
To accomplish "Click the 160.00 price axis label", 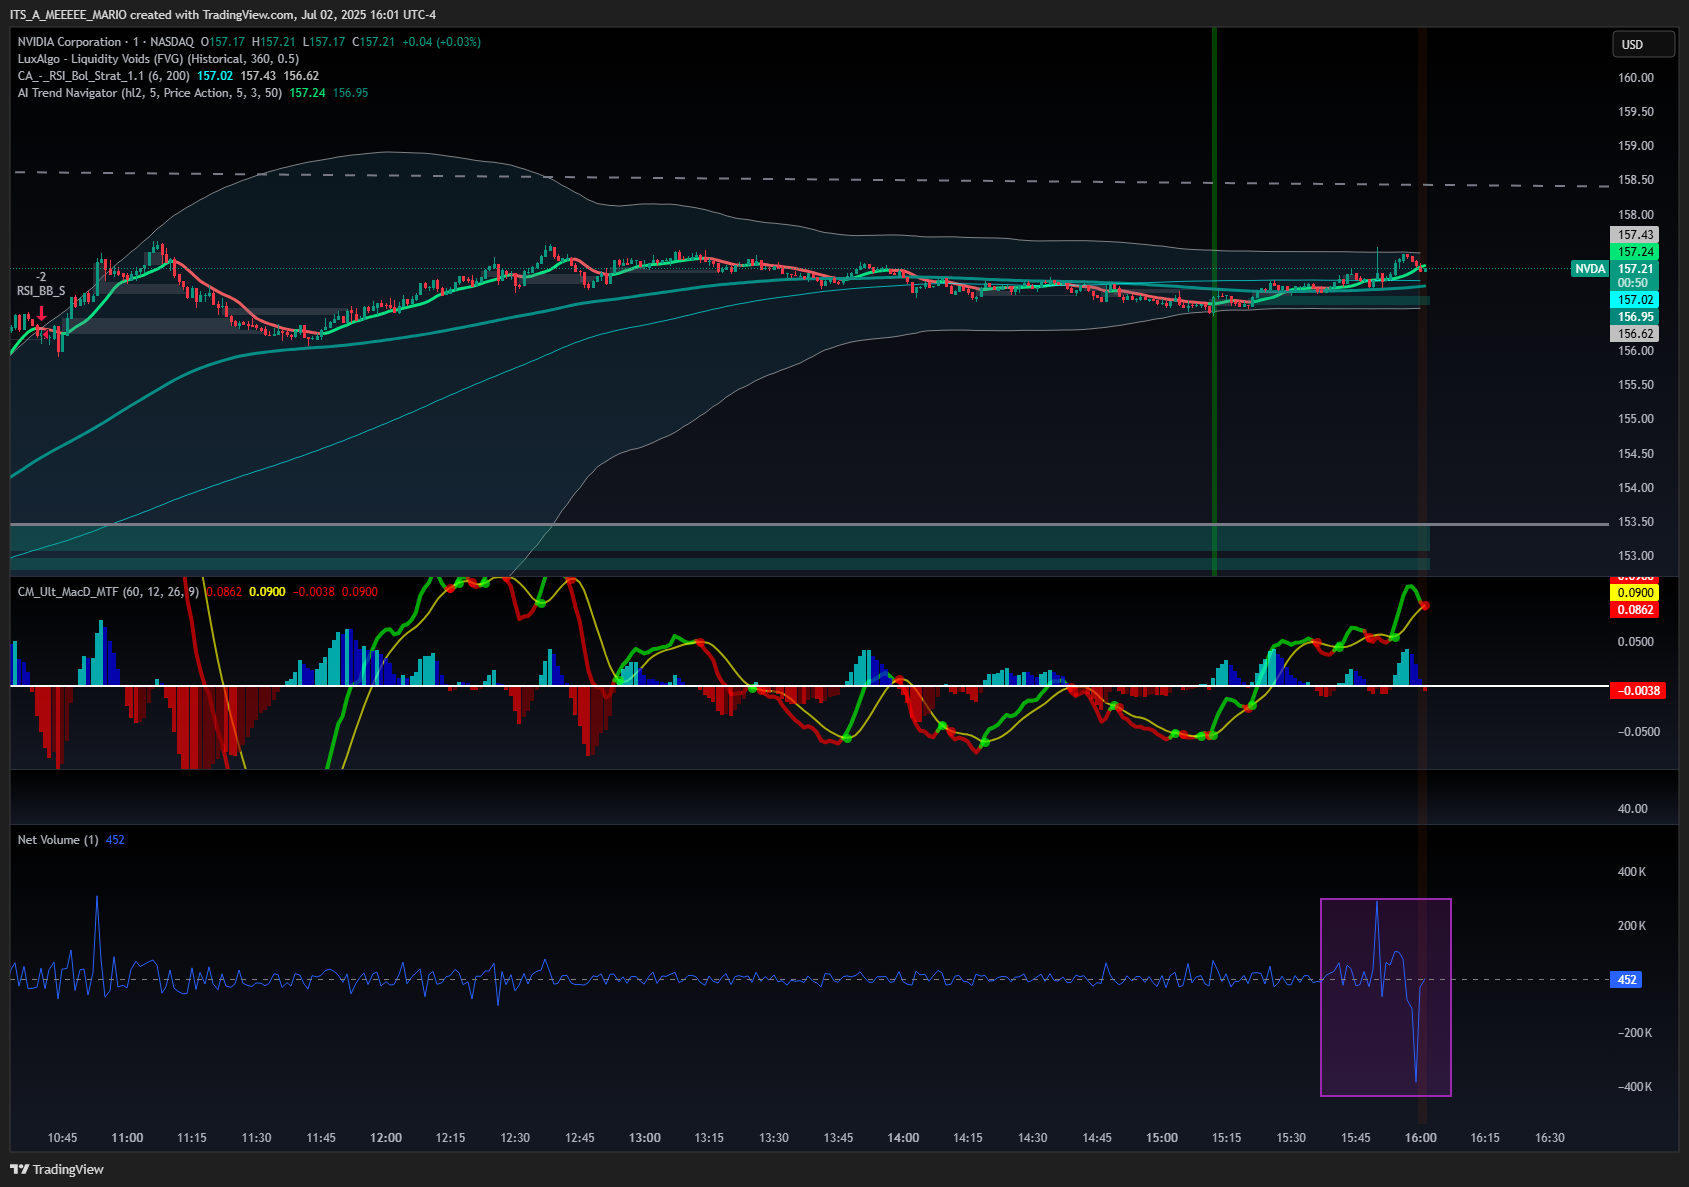I will [x=1636, y=78].
